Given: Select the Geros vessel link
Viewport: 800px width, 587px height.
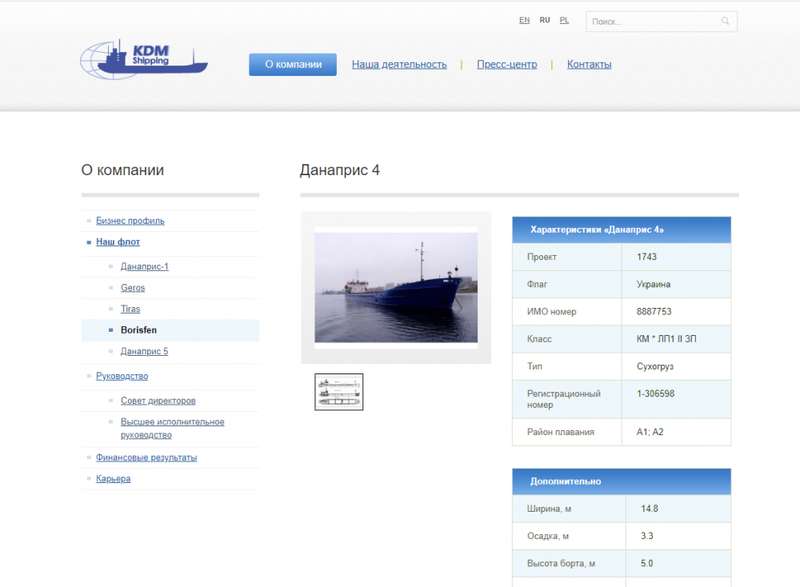Looking at the screenshot, I should (132, 288).
